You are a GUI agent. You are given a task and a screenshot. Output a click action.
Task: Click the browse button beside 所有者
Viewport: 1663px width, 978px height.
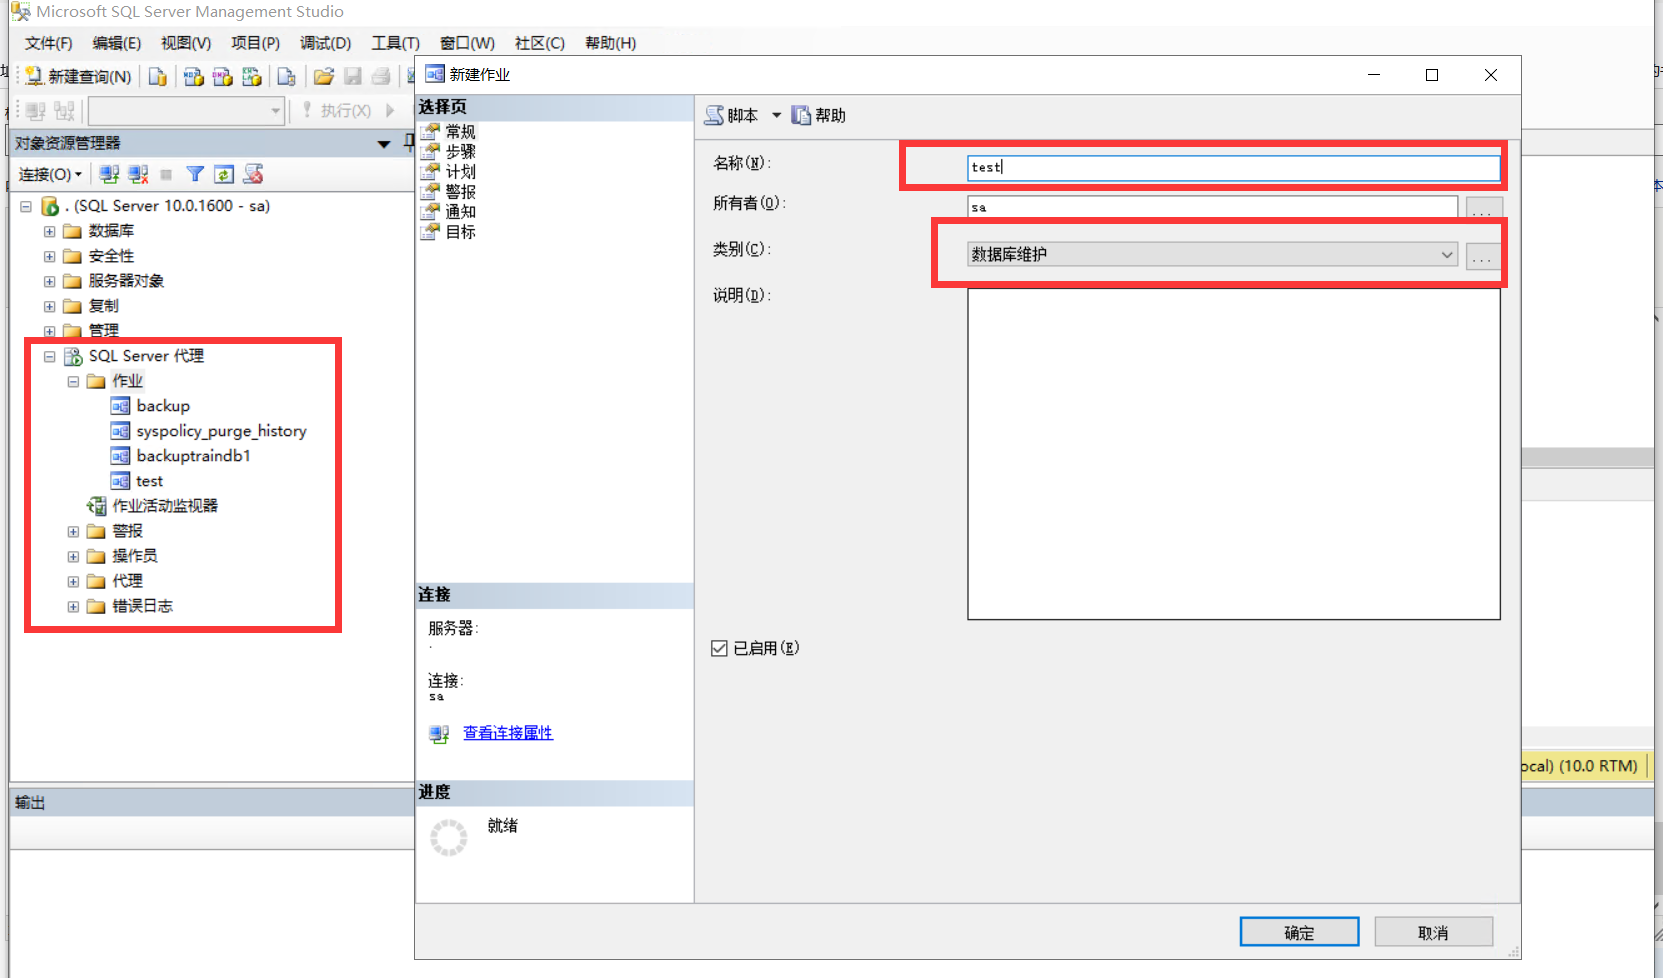[x=1484, y=208]
